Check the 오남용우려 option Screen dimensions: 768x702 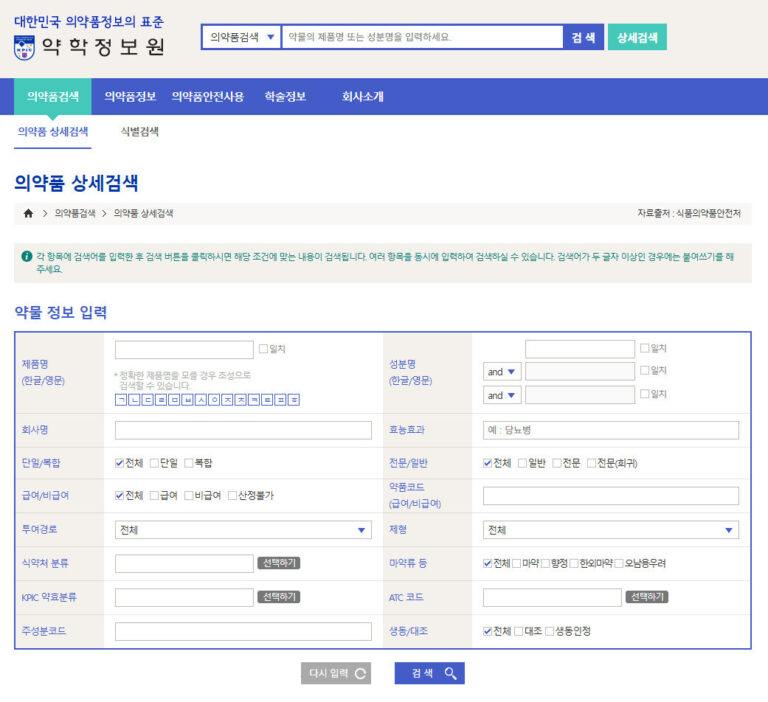pyautogui.click(x=619, y=563)
